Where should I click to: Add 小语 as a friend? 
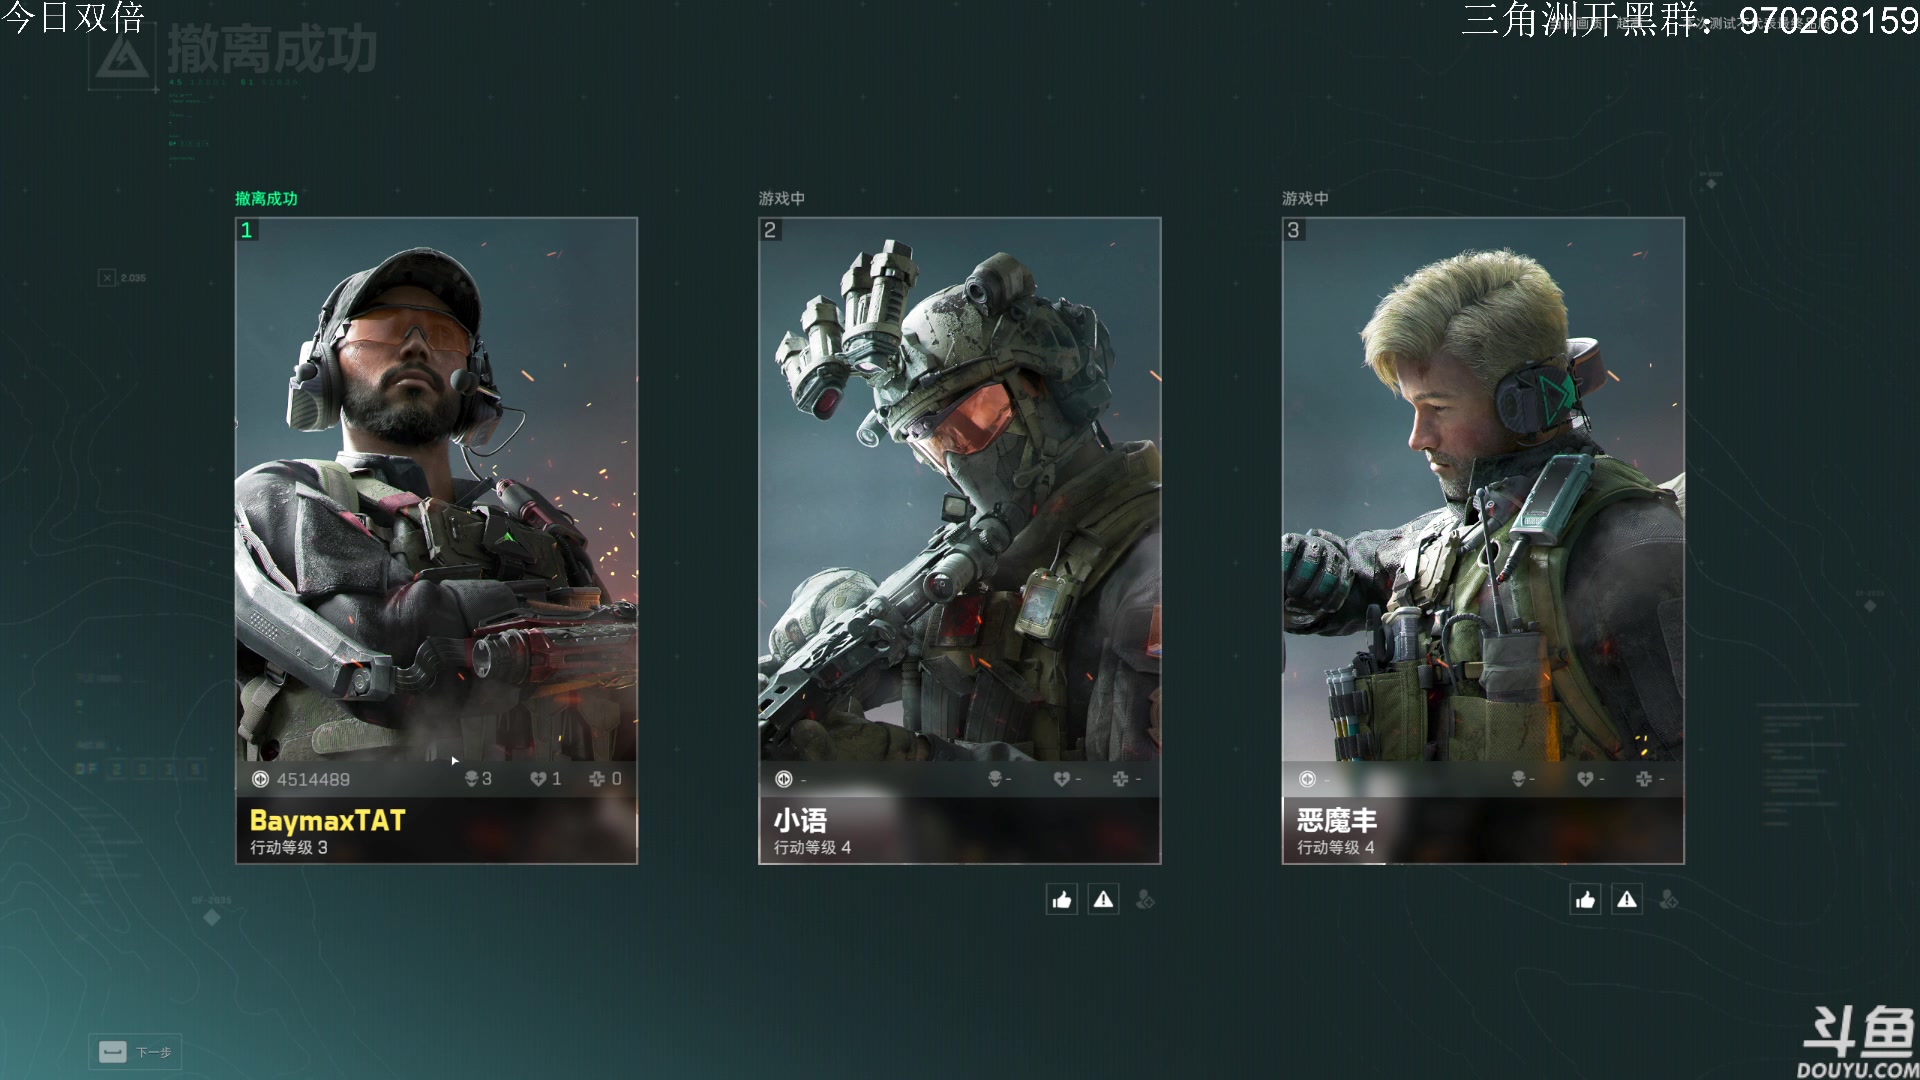[1146, 900]
